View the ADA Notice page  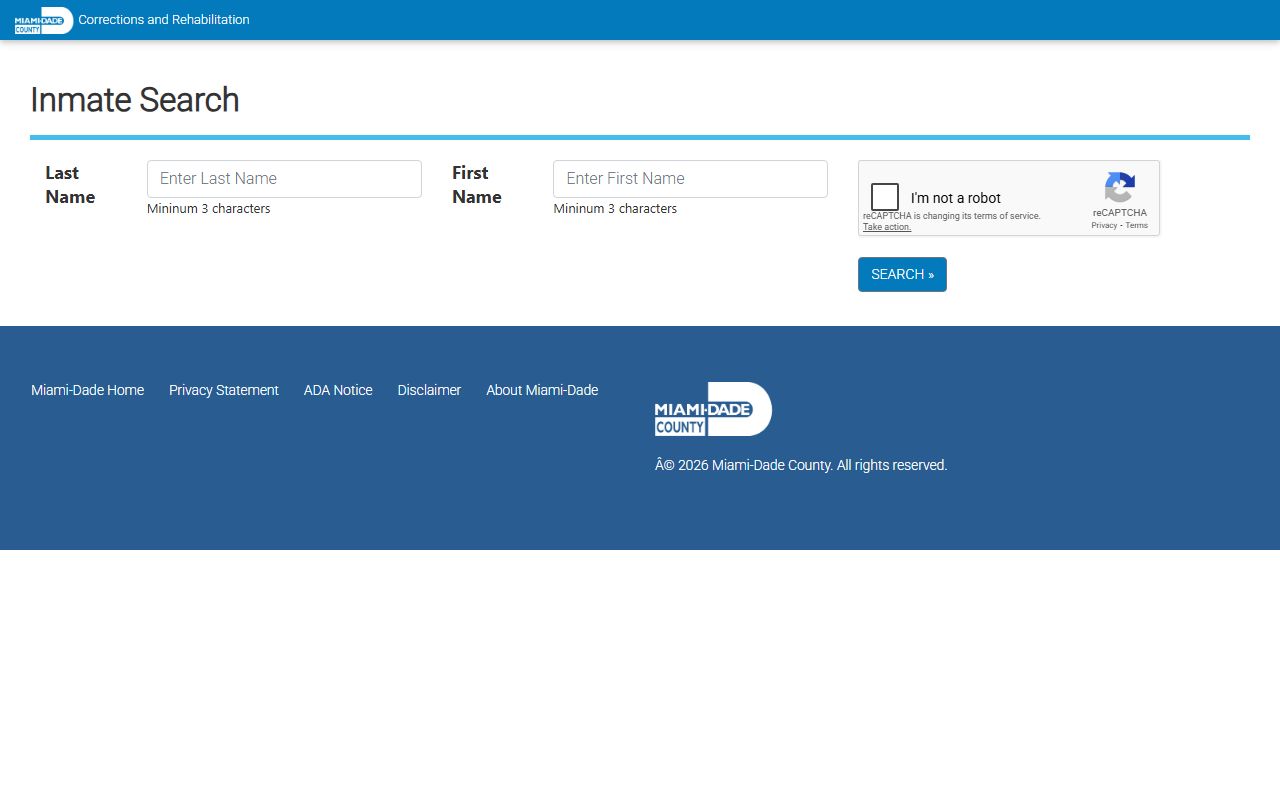(338, 390)
